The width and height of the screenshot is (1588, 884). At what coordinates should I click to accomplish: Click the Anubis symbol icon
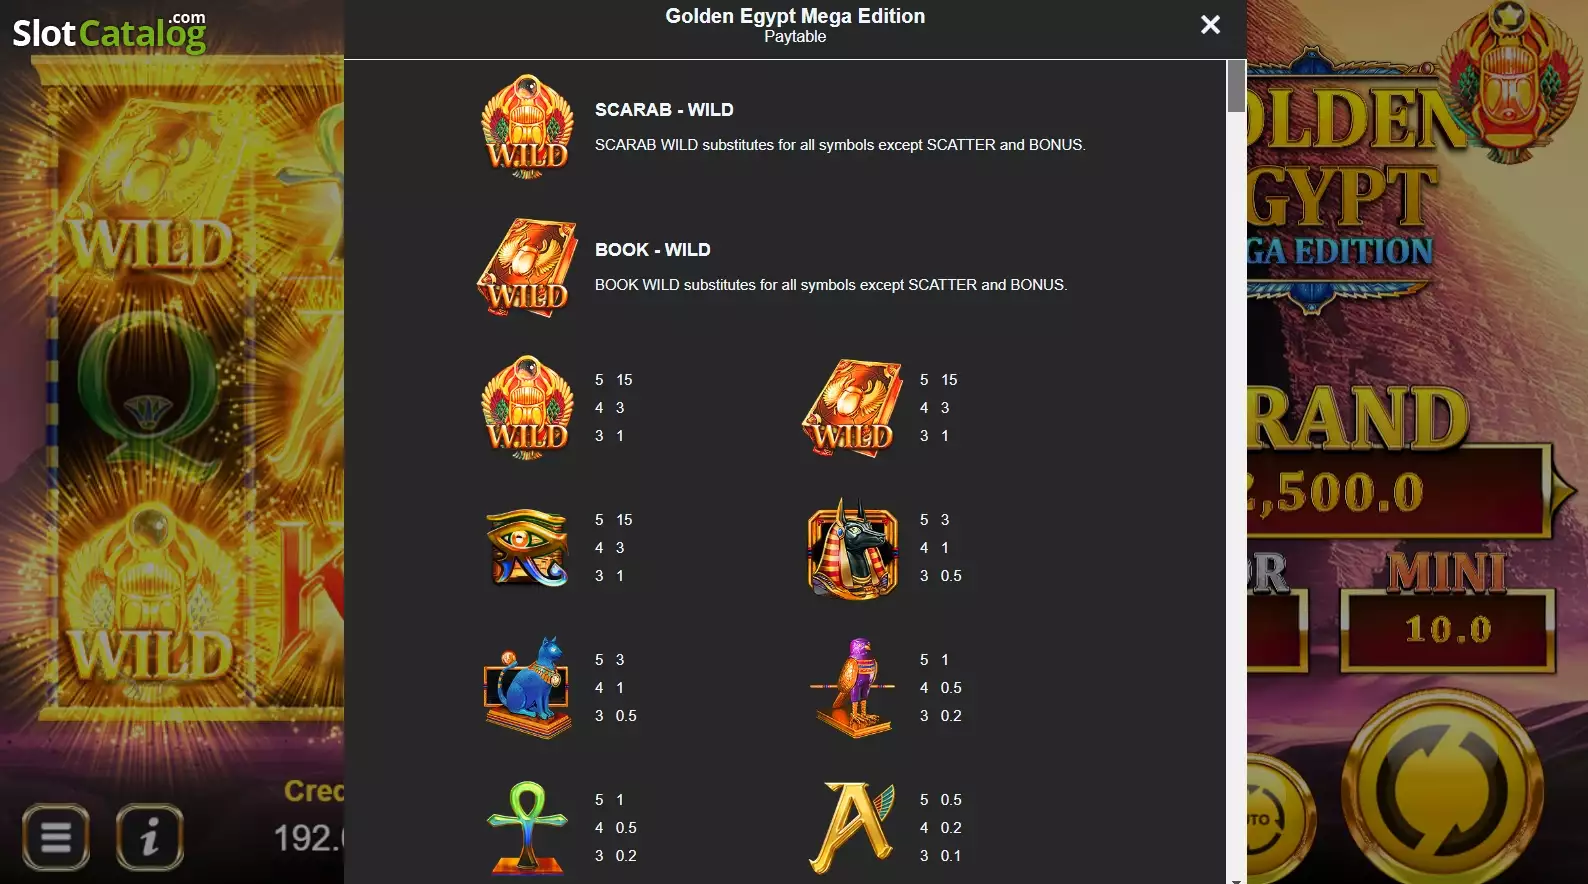click(x=853, y=549)
